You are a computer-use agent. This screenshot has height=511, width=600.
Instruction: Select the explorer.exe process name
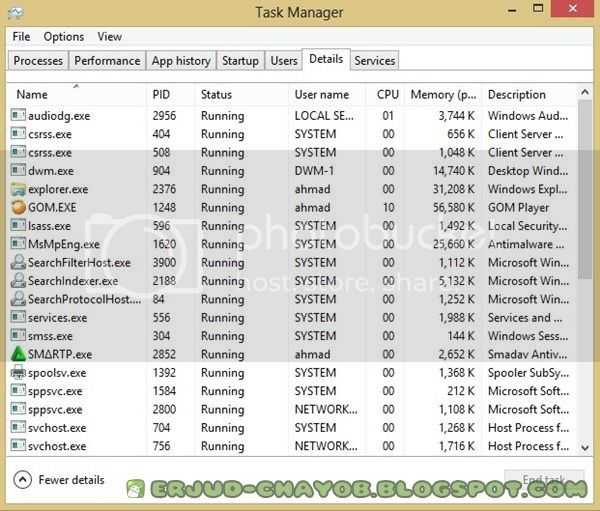coord(58,189)
